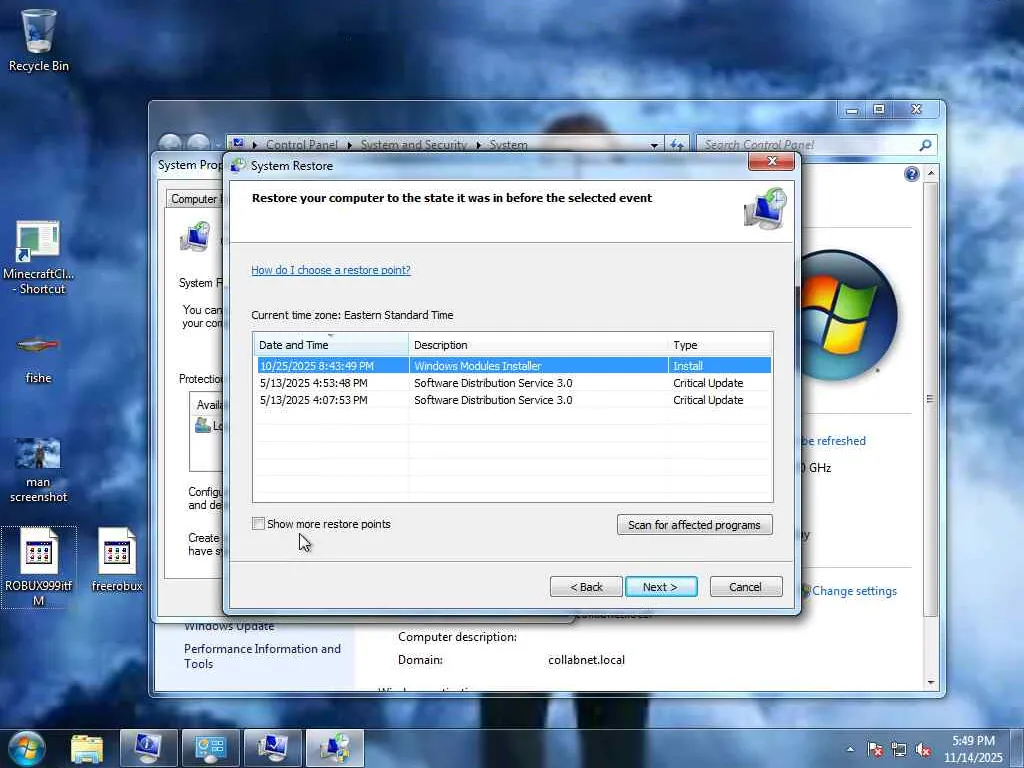Click the Back button in System Restore
Screen dimensions: 1024x768
tap(586, 587)
